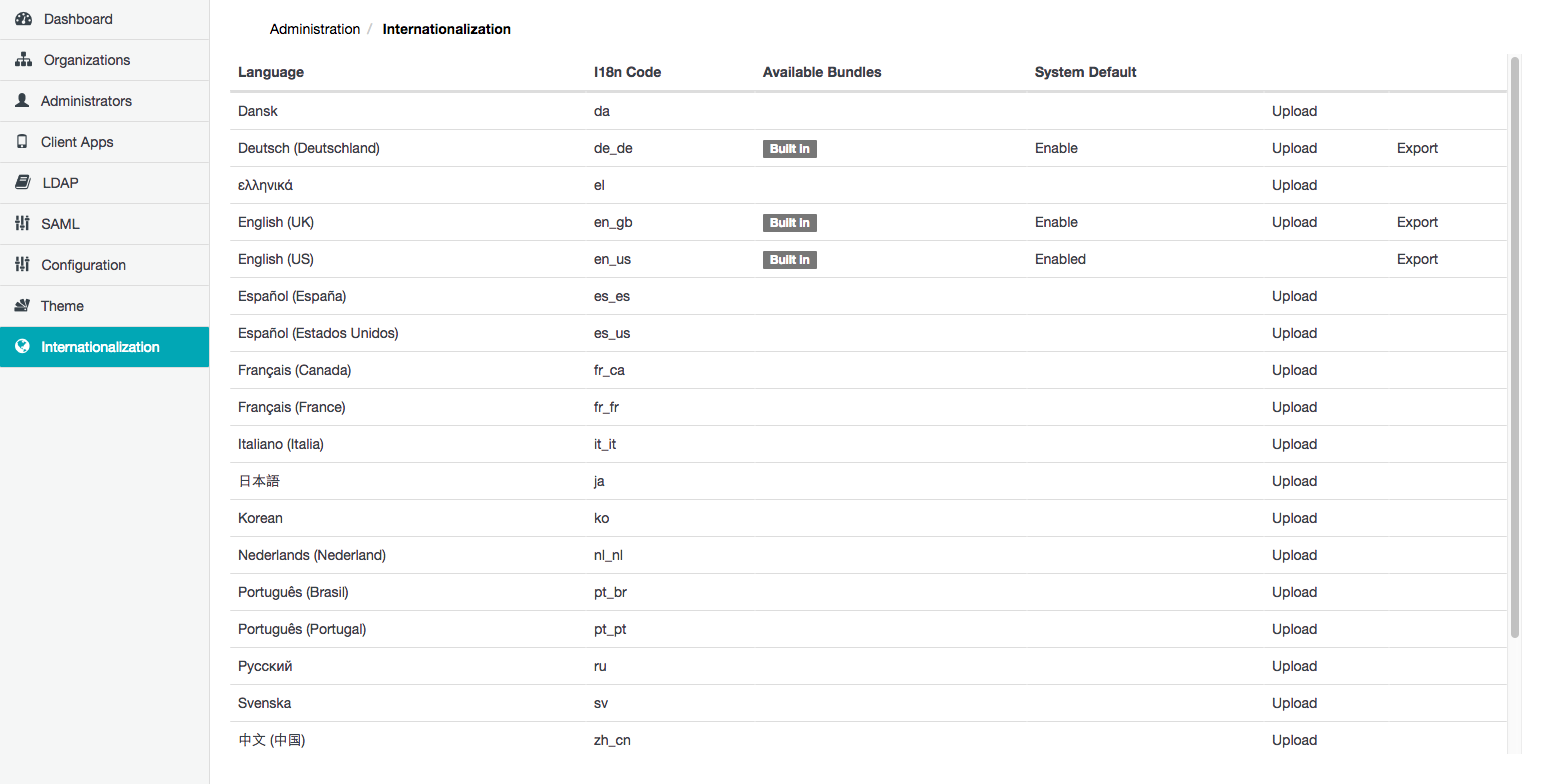Enable English (UK) as system default
This screenshot has height=784, width=1557.
click(x=1056, y=222)
